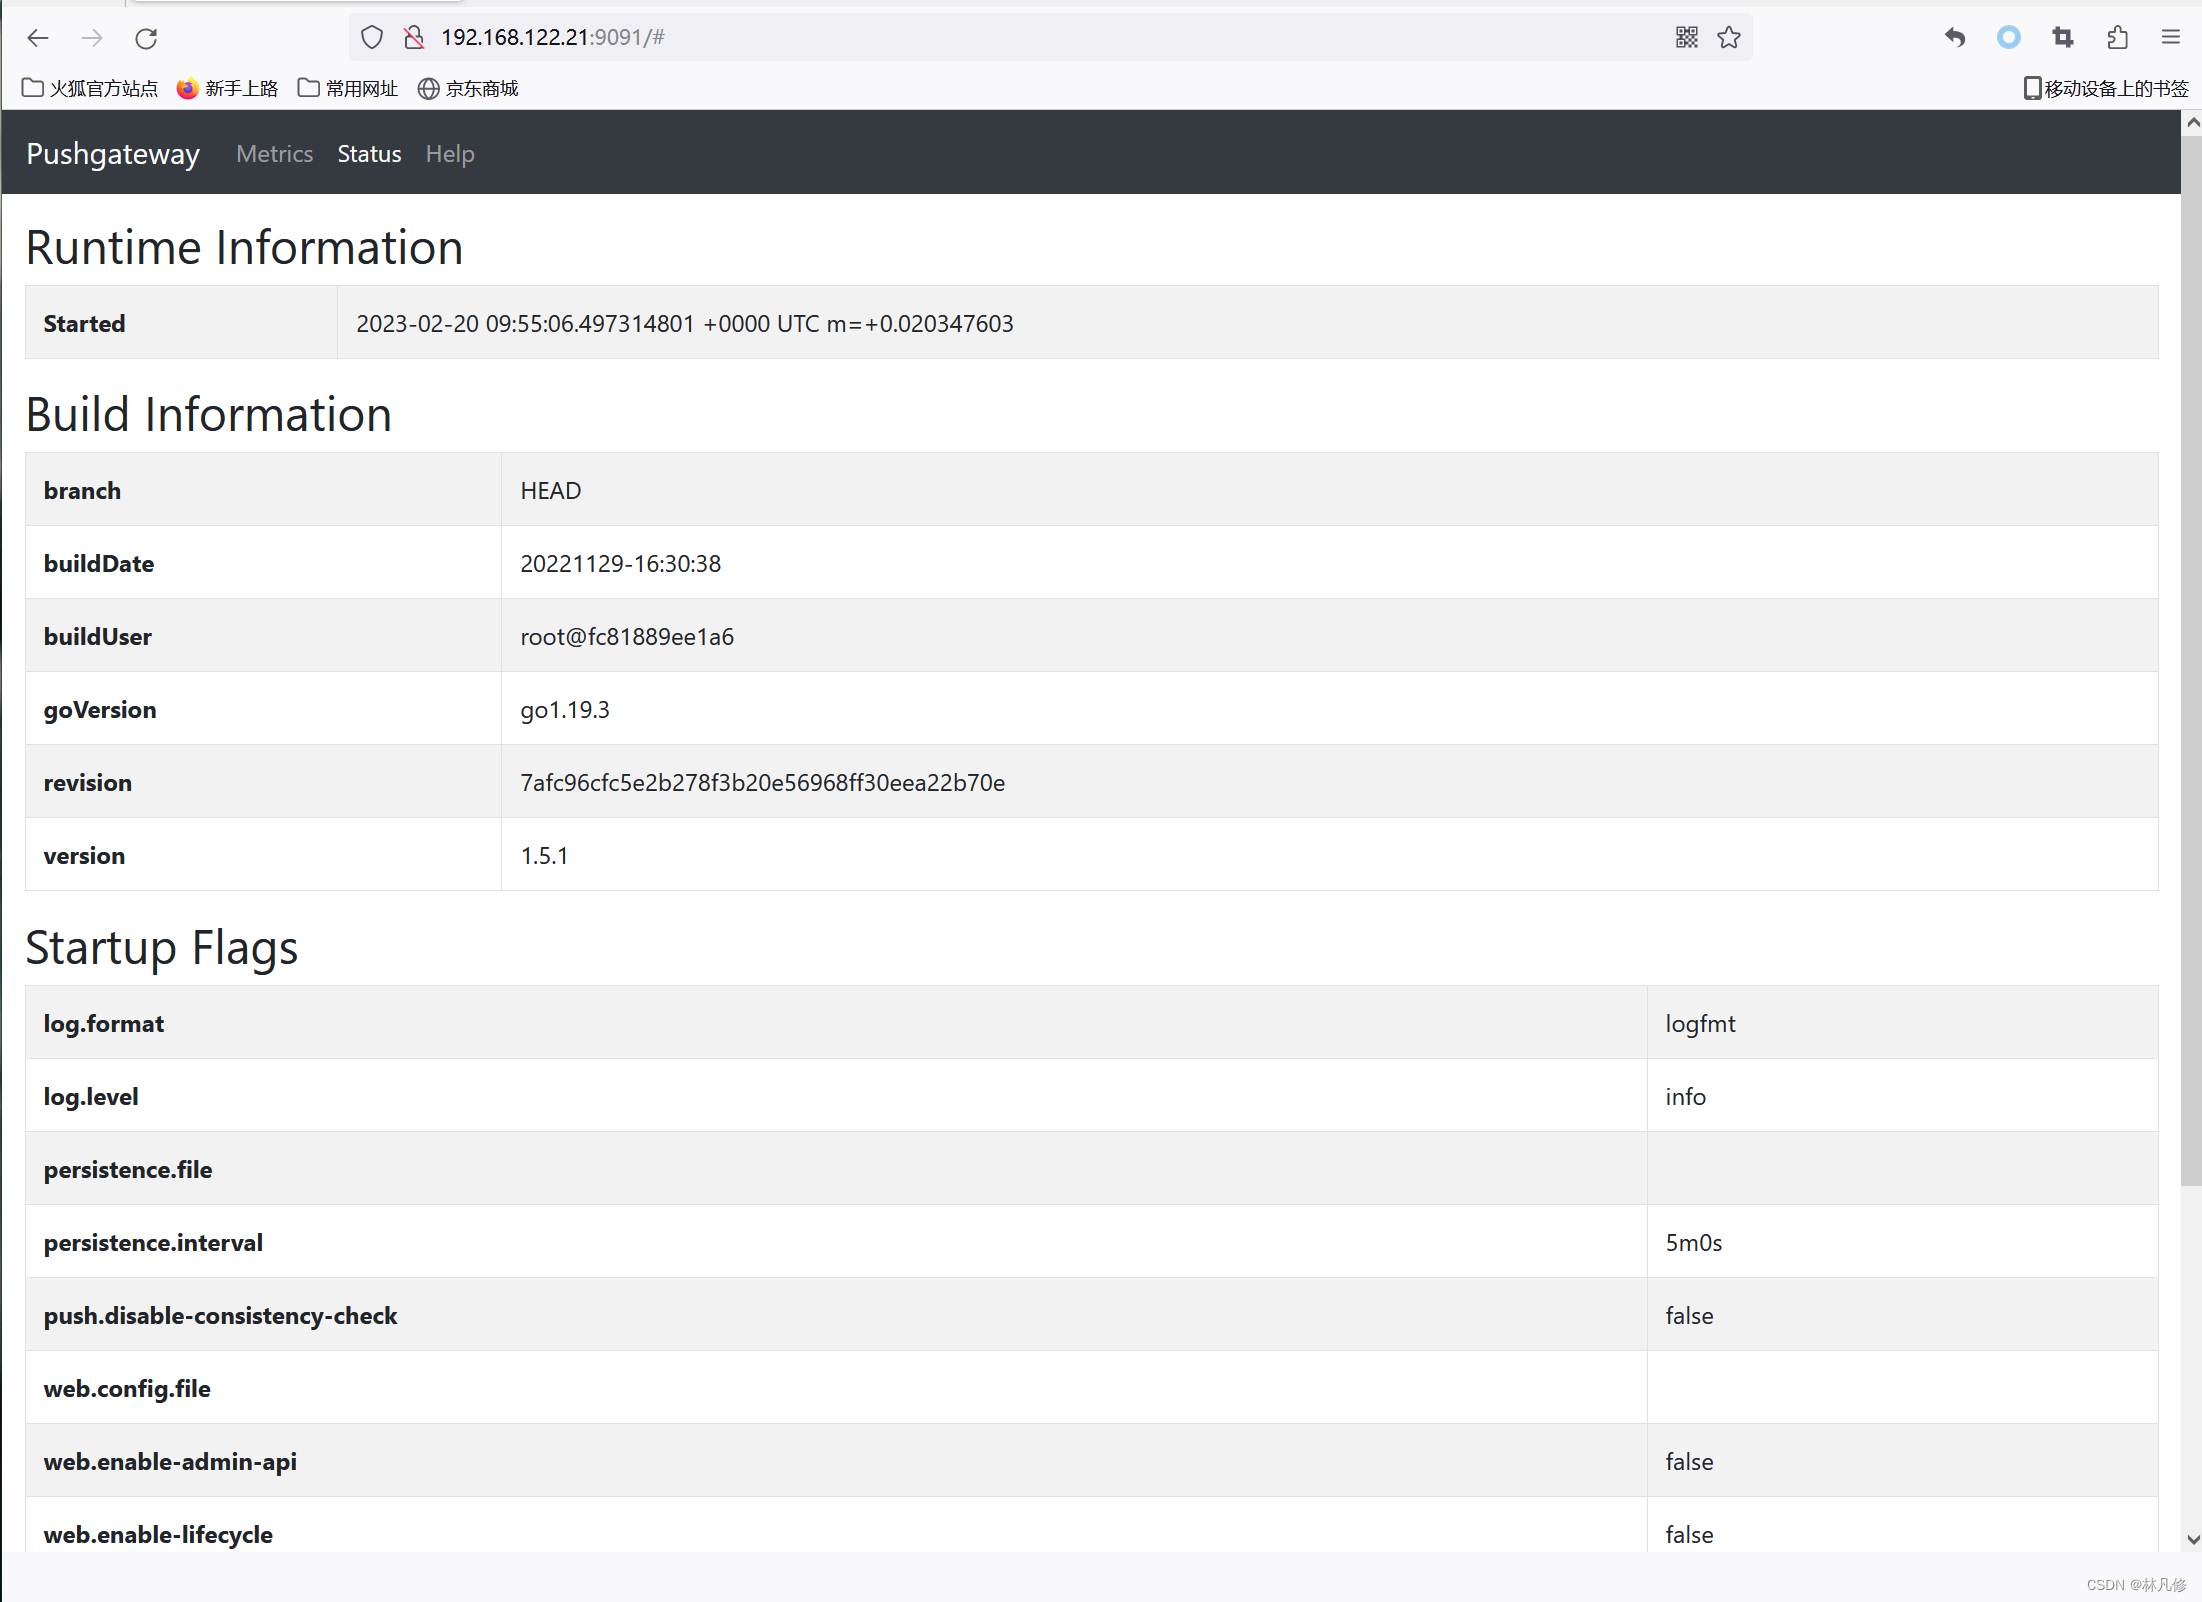Open the tracking protection shield icon

click(372, 38)
